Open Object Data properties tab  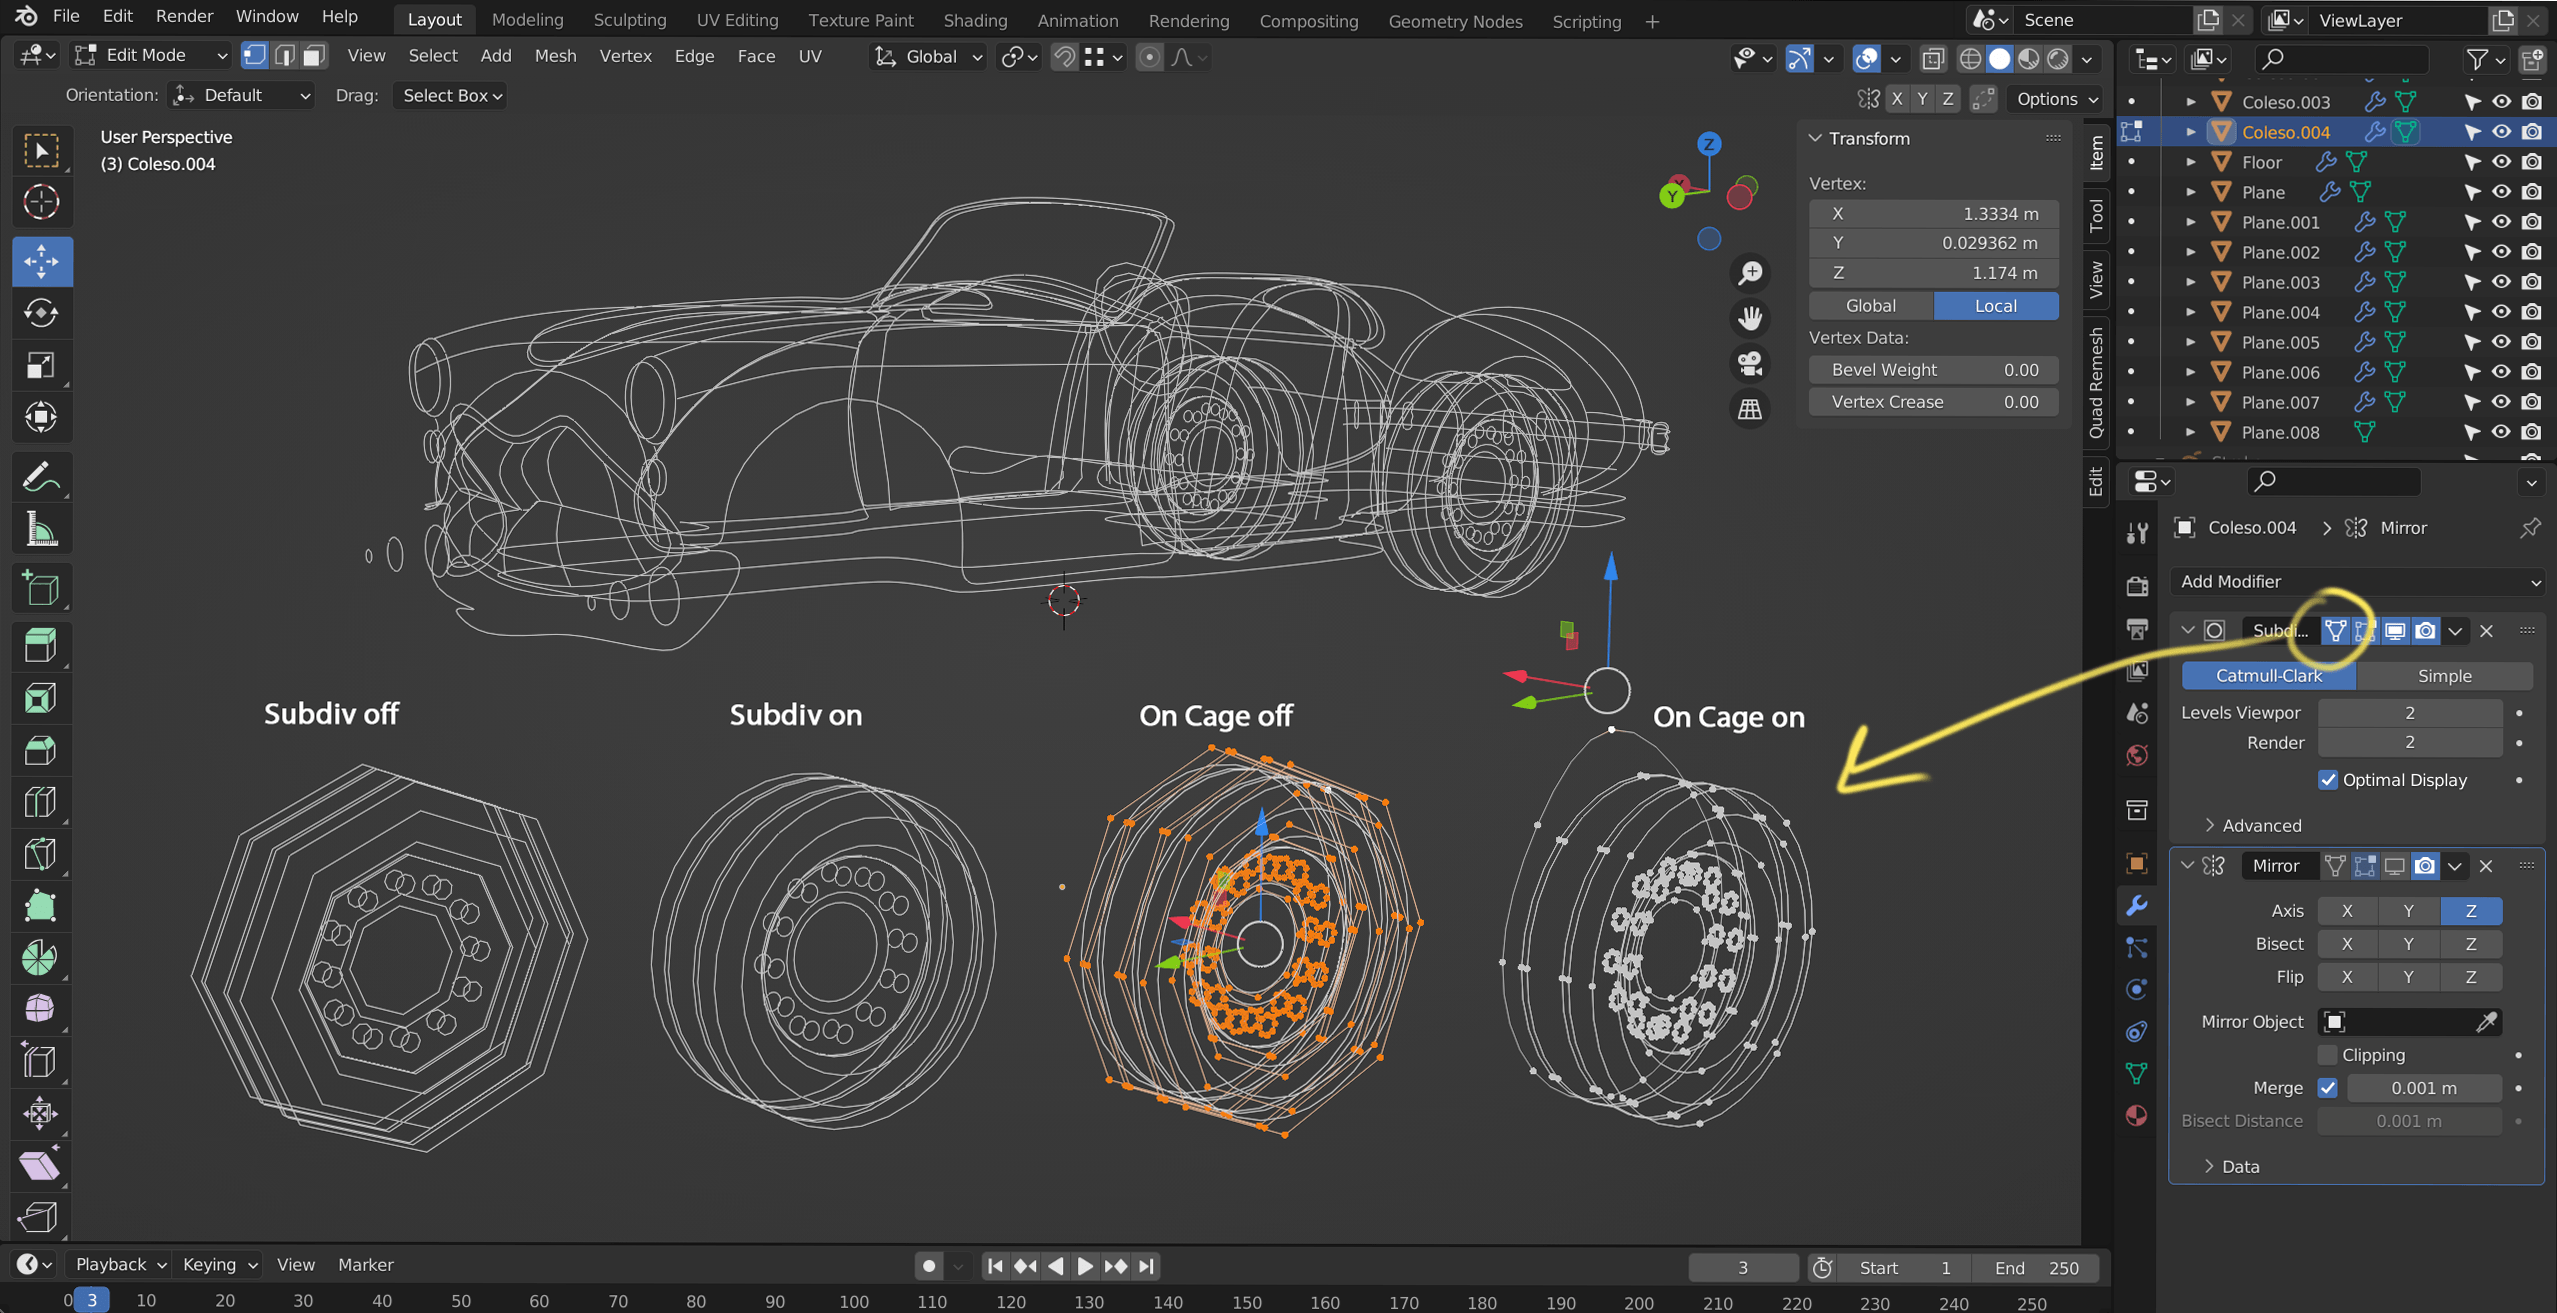pyautogui.click(x=2137, y=1073)
